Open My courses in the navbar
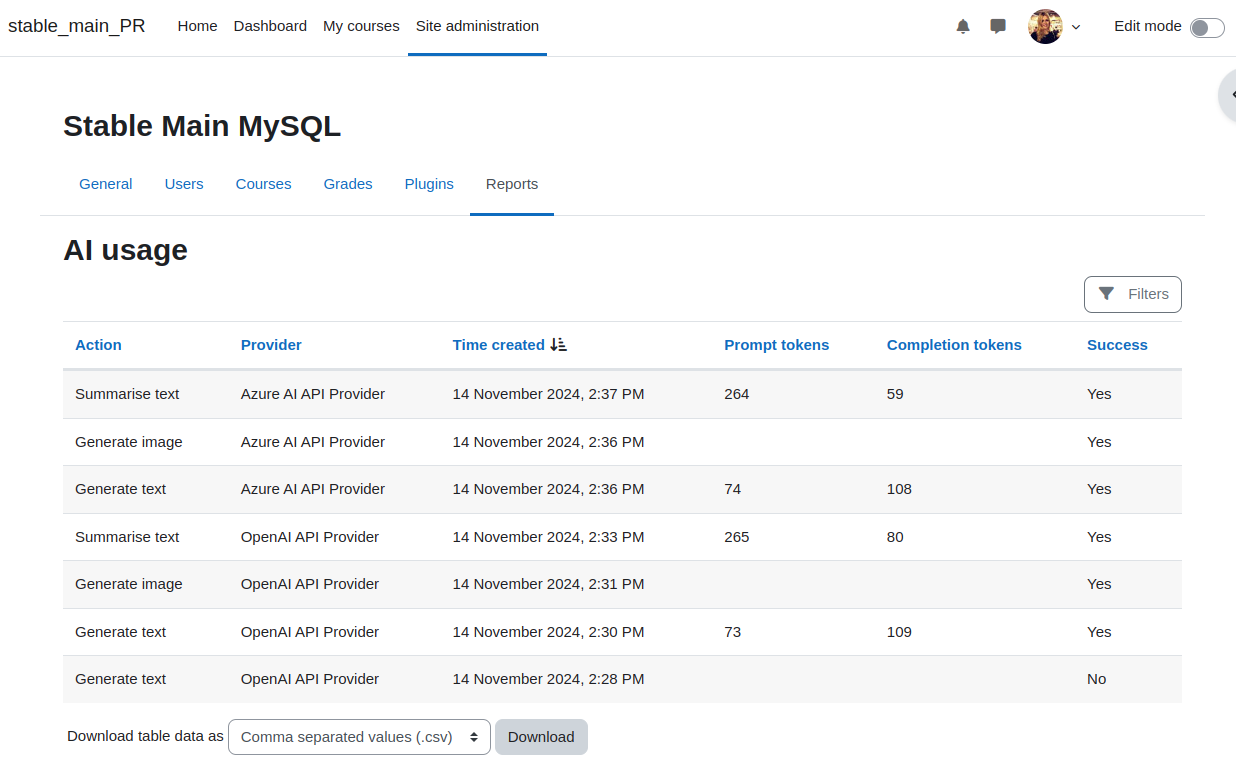The height and width of the screenshot is (767, 1236). click(361, 27)
